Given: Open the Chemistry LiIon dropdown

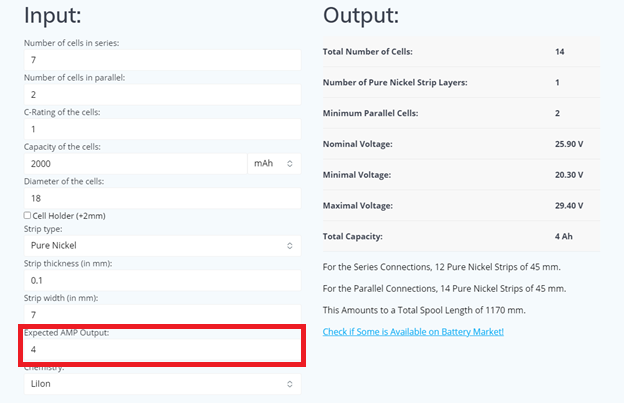Looking at the screenshot, I should pyautogui.click(x=161, y=384).
